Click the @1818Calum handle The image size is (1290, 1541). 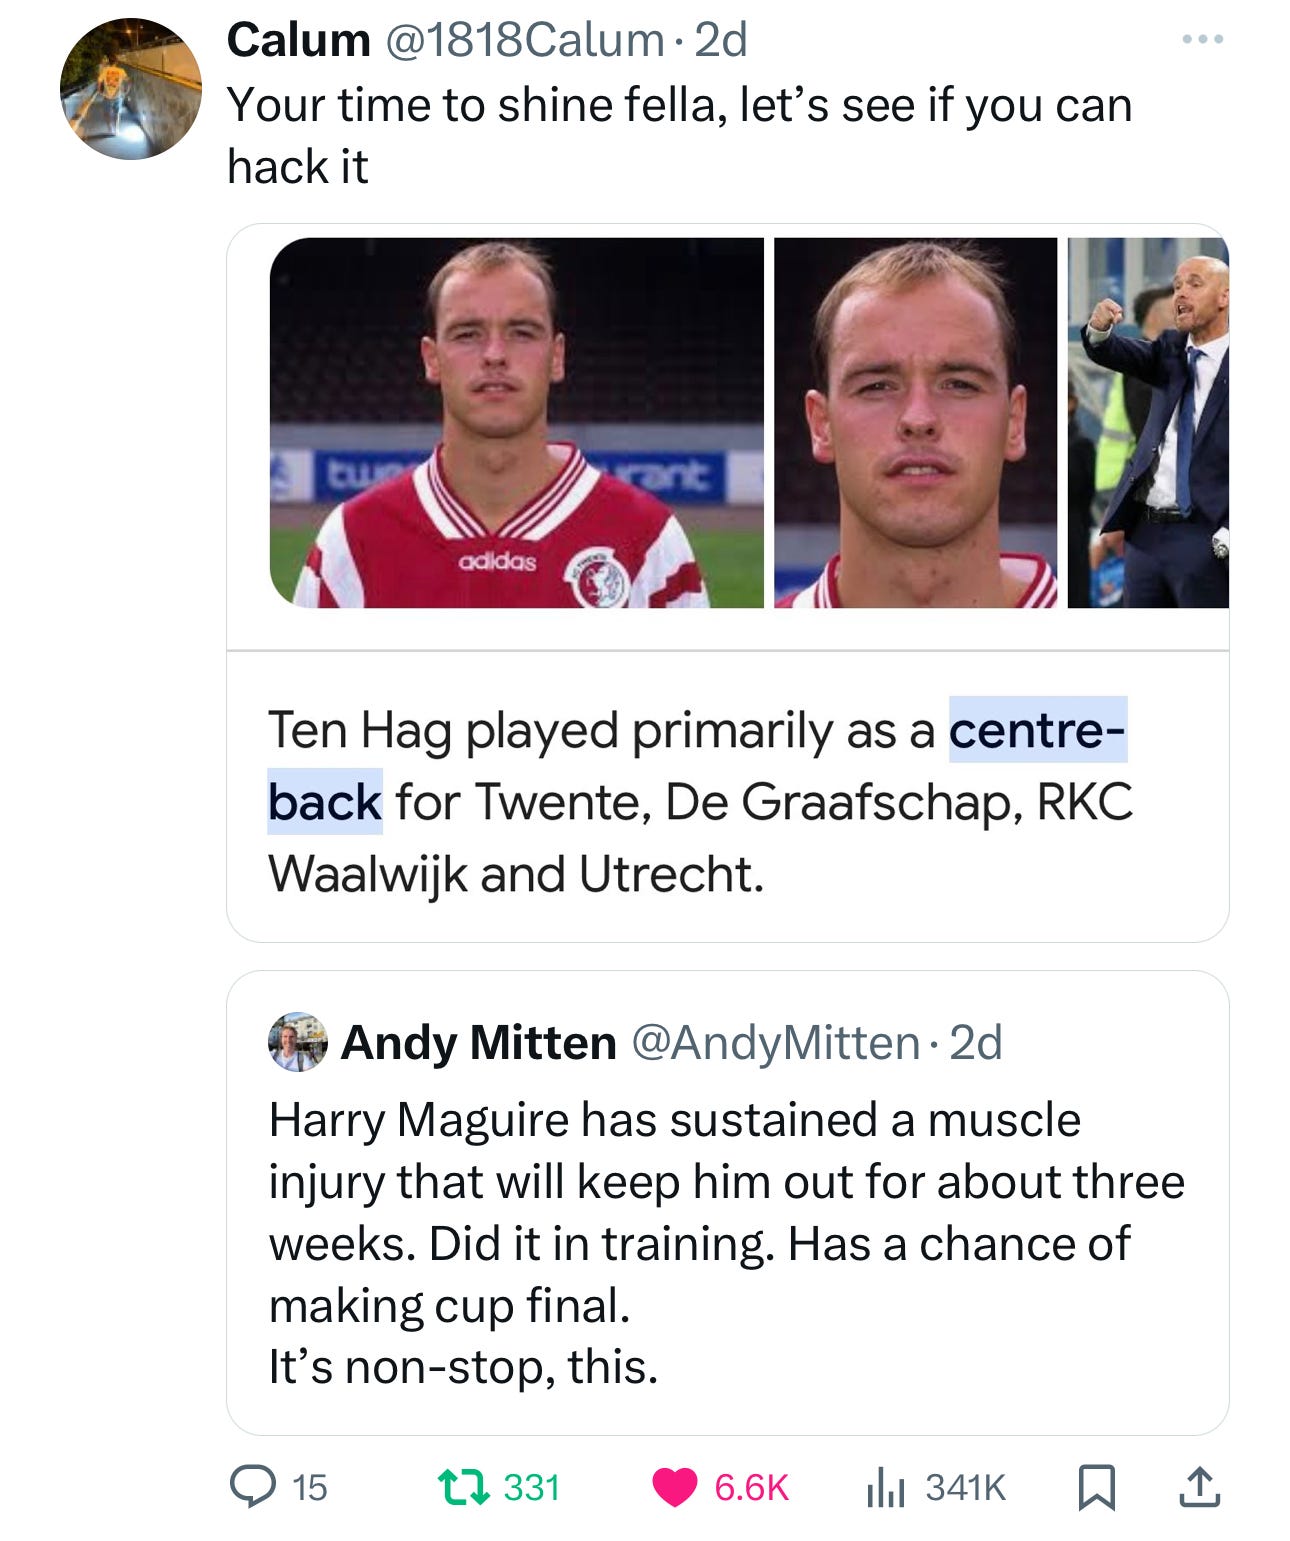tap(525, 41)
